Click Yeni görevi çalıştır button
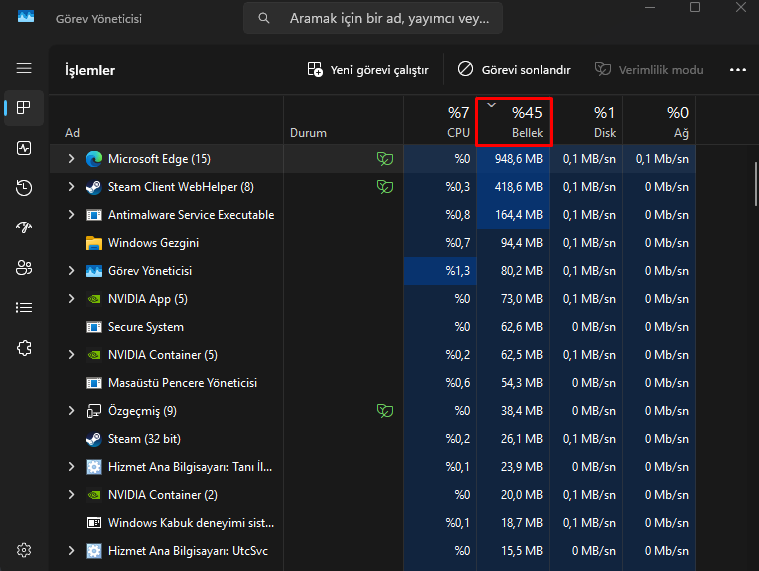759x571 pixels. pos(368,70)
